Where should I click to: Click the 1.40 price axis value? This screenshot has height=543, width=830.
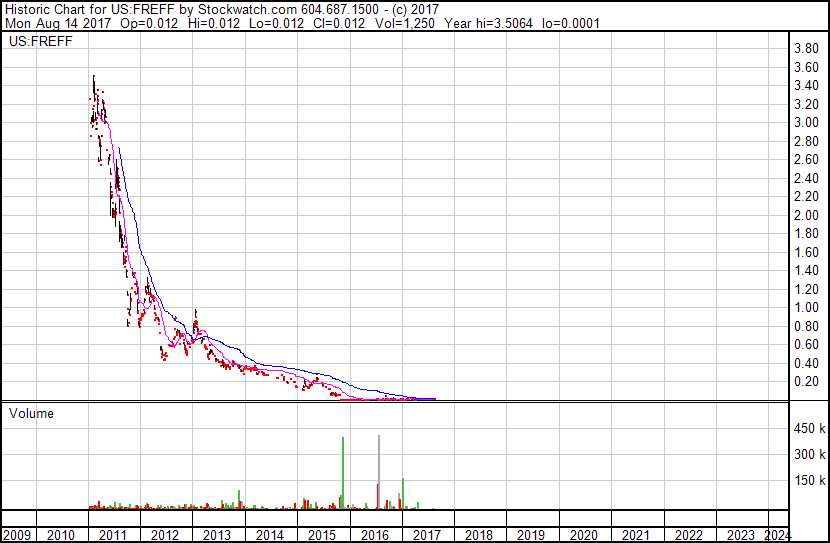tap(806, 270)
